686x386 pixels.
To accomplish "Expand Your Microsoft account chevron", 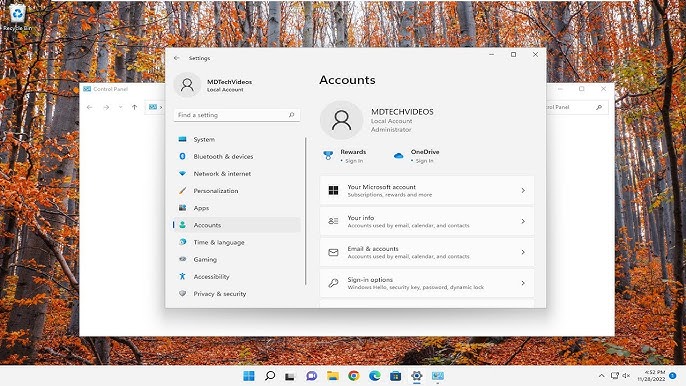I will pyautogui.click(x=523, y=190).
